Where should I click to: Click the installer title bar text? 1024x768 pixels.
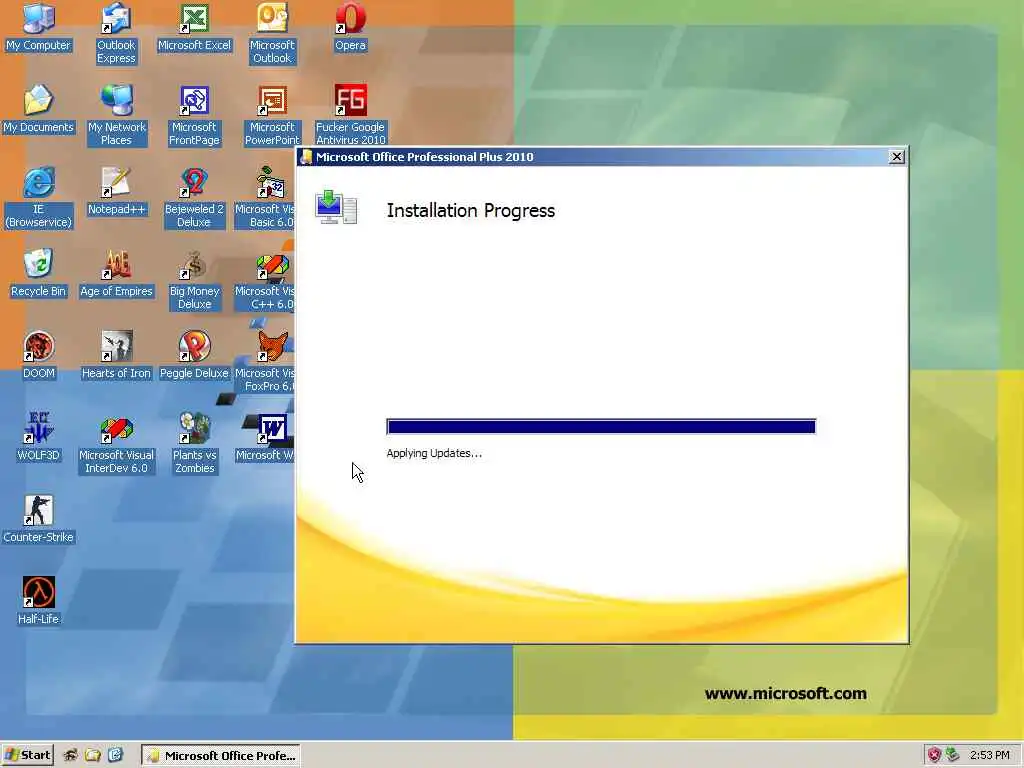424,157
